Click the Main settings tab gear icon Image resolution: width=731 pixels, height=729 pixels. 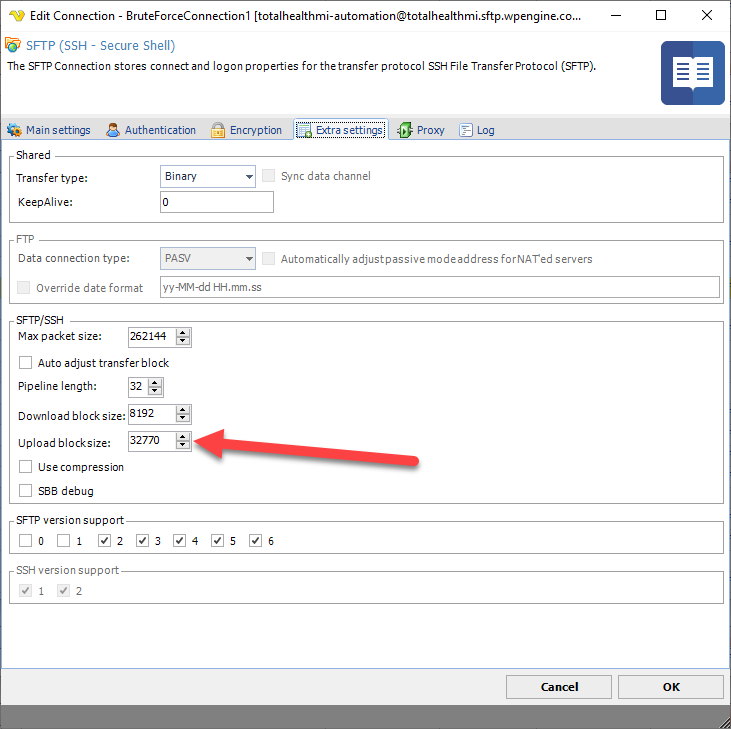tap(14, 130)
